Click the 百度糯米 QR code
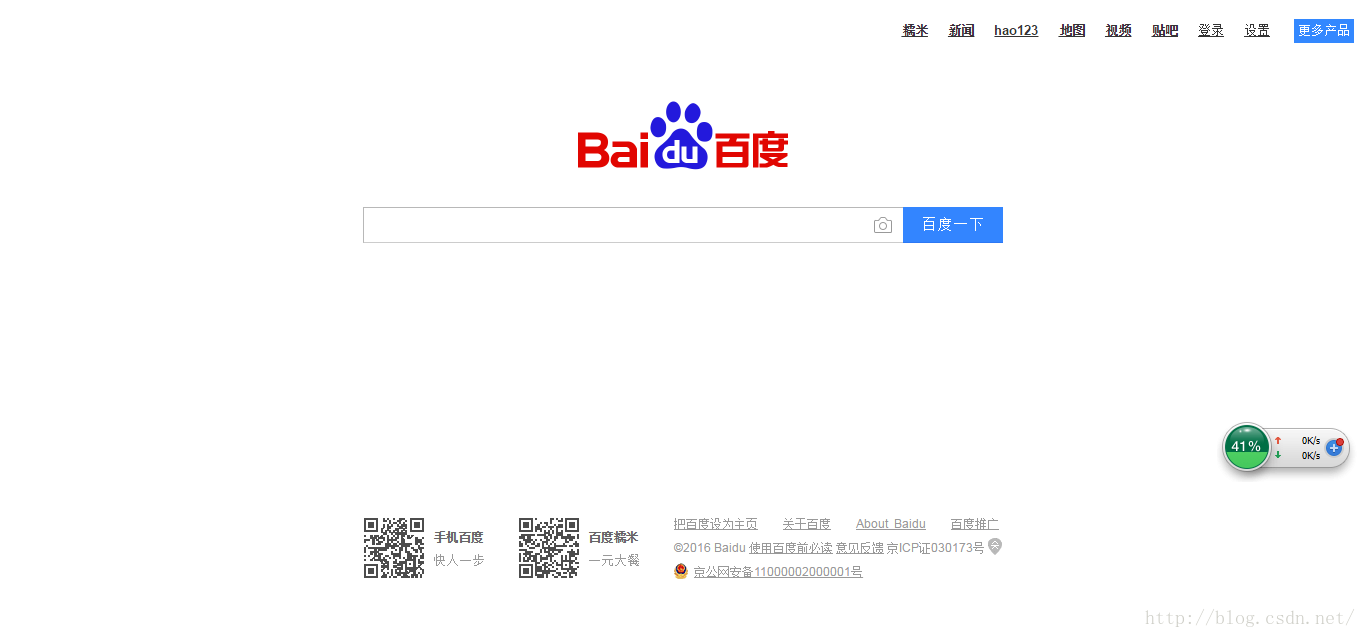The height and width of the screenshot is (638, 1366). point(549,548)
